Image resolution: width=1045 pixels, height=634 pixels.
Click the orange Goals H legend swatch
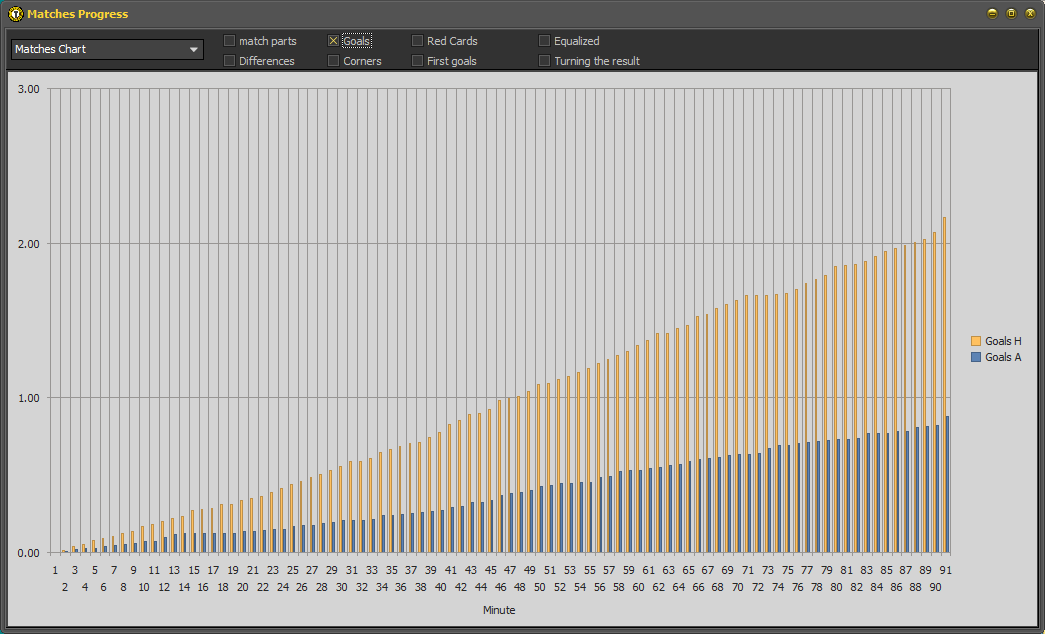976,341
